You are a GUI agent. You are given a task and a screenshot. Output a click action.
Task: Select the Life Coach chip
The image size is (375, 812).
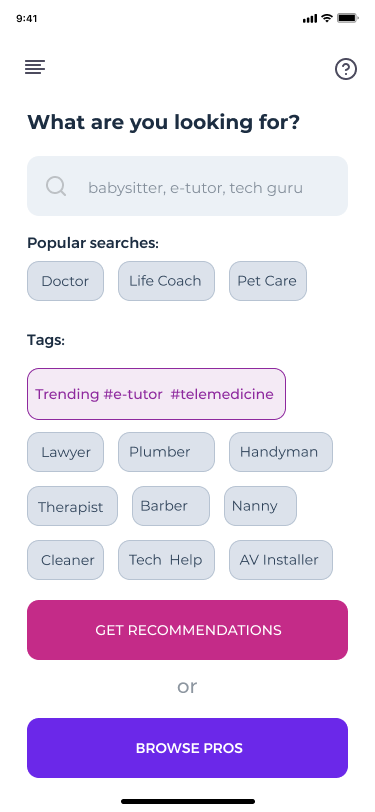click(166, 281)
